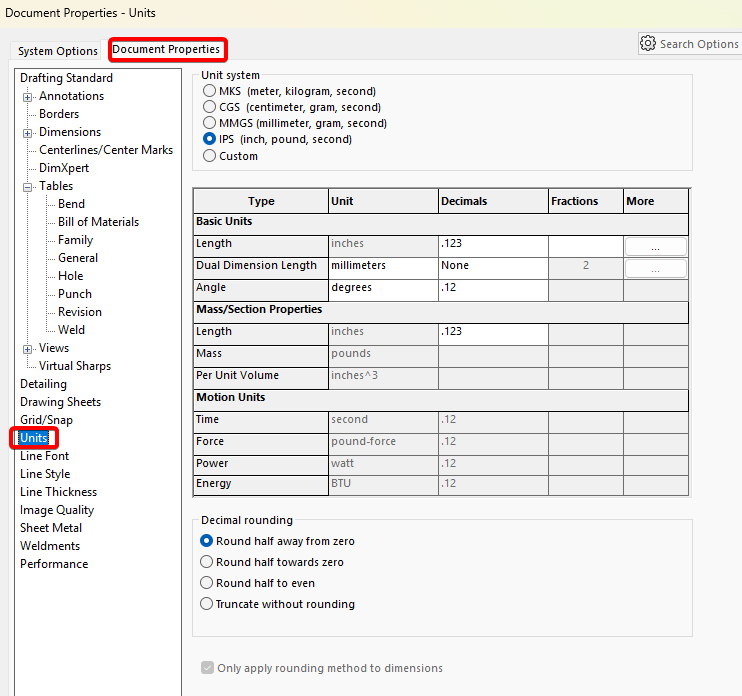Select Image Quality in the tree
The width and height of the screenshot is (742, 696).
57,509
